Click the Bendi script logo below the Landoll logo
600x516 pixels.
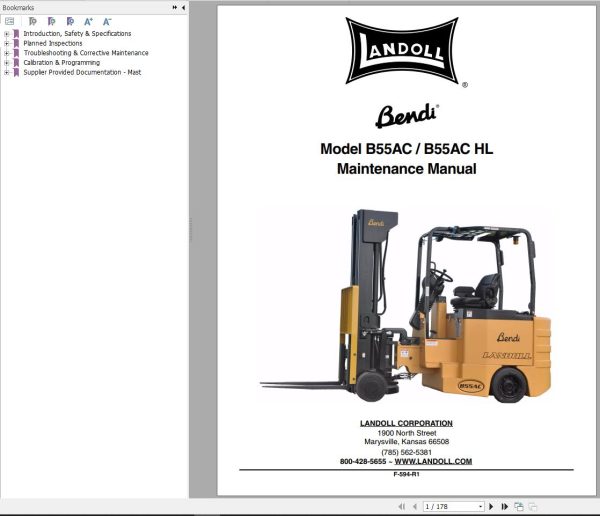pos(407,116)
